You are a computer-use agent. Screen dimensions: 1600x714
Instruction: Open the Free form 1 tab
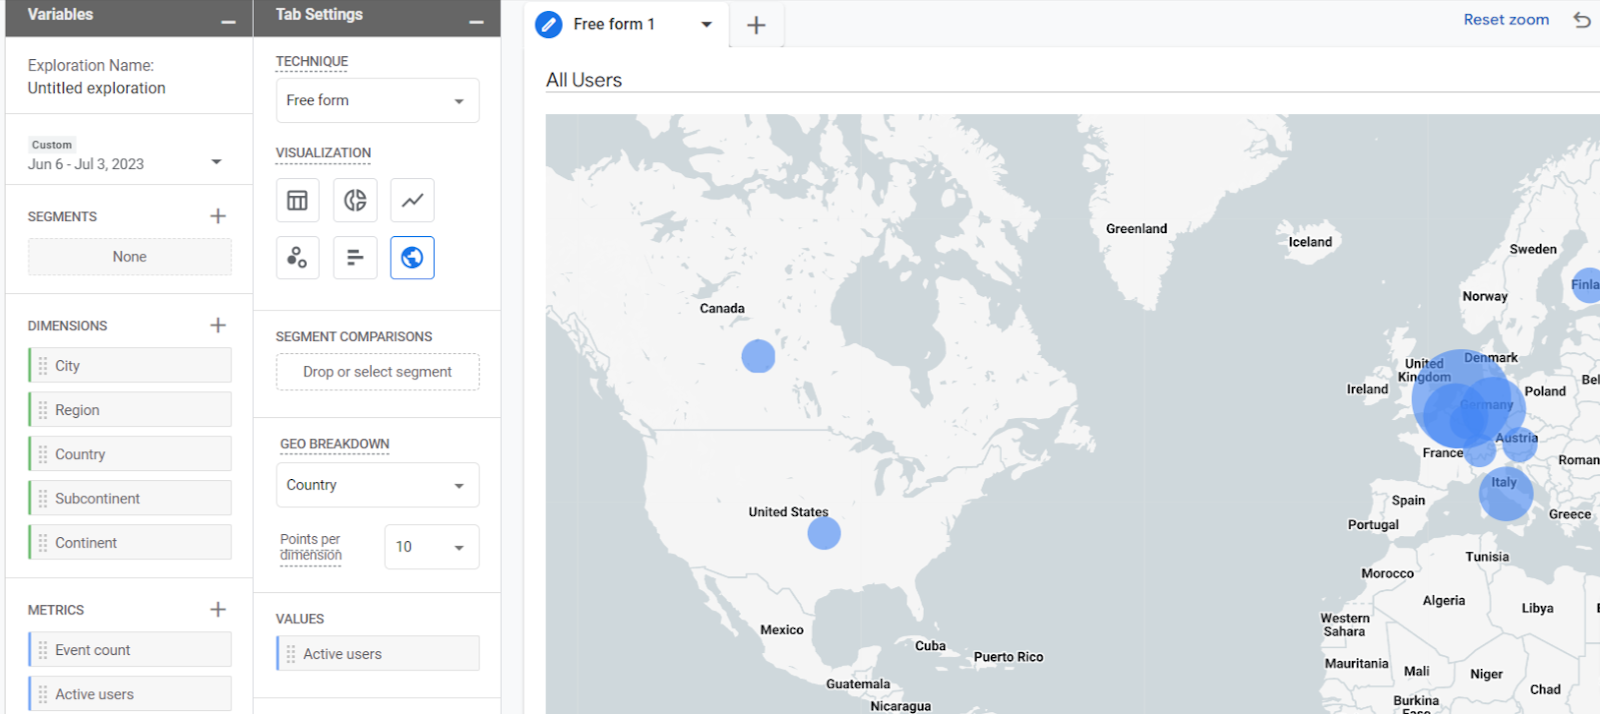click(x=613, y=24)
